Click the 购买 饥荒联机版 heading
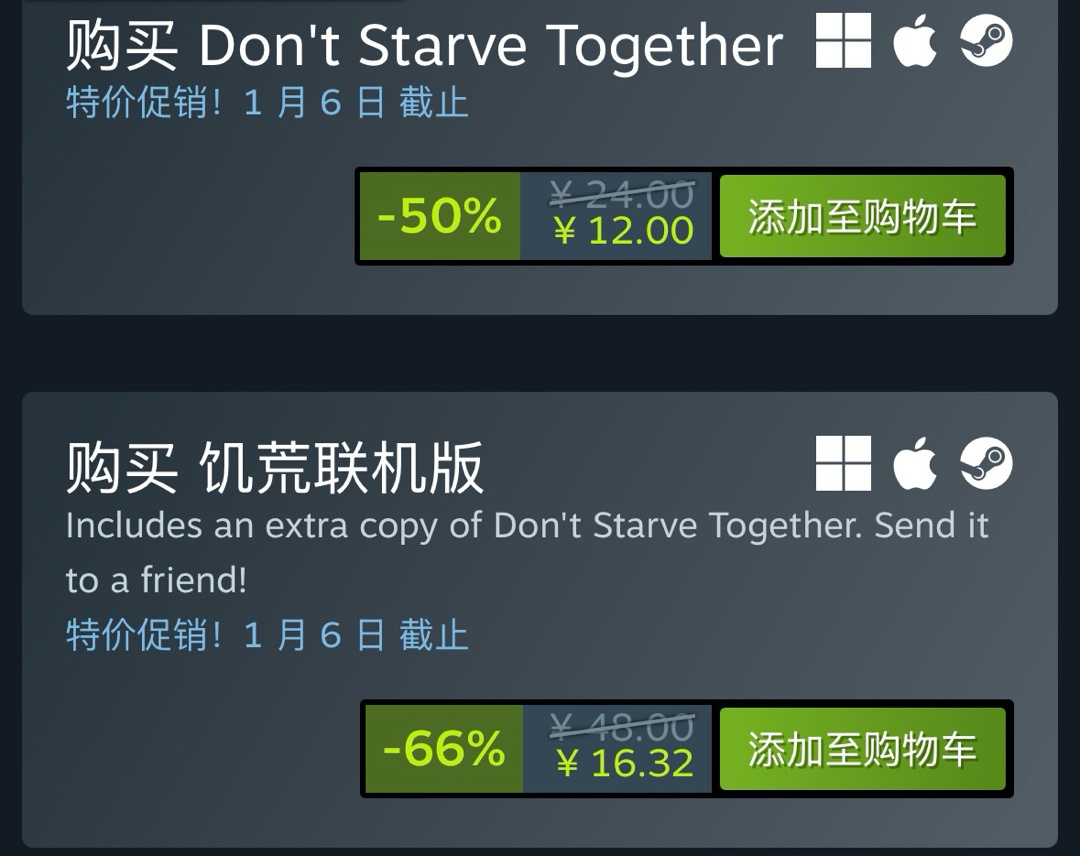This screenshot has height=856, width=1080. coord(274,468)
